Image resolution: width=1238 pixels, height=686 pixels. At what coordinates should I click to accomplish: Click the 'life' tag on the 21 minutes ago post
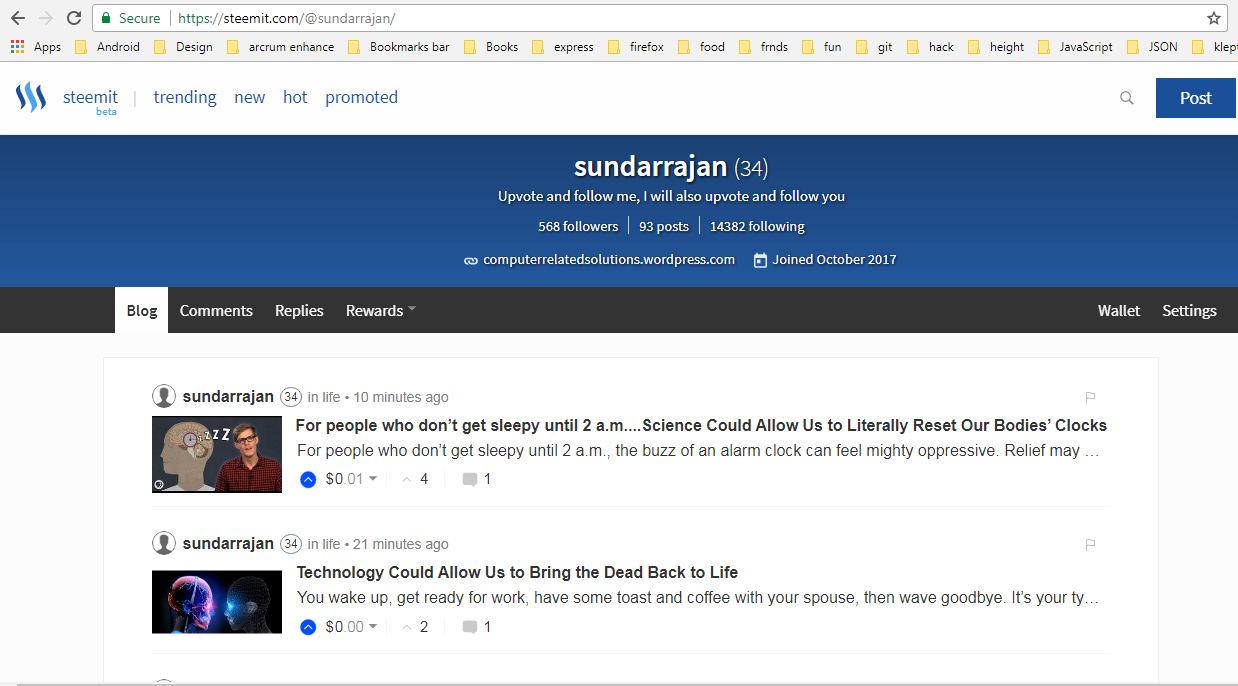coord(331,544)
